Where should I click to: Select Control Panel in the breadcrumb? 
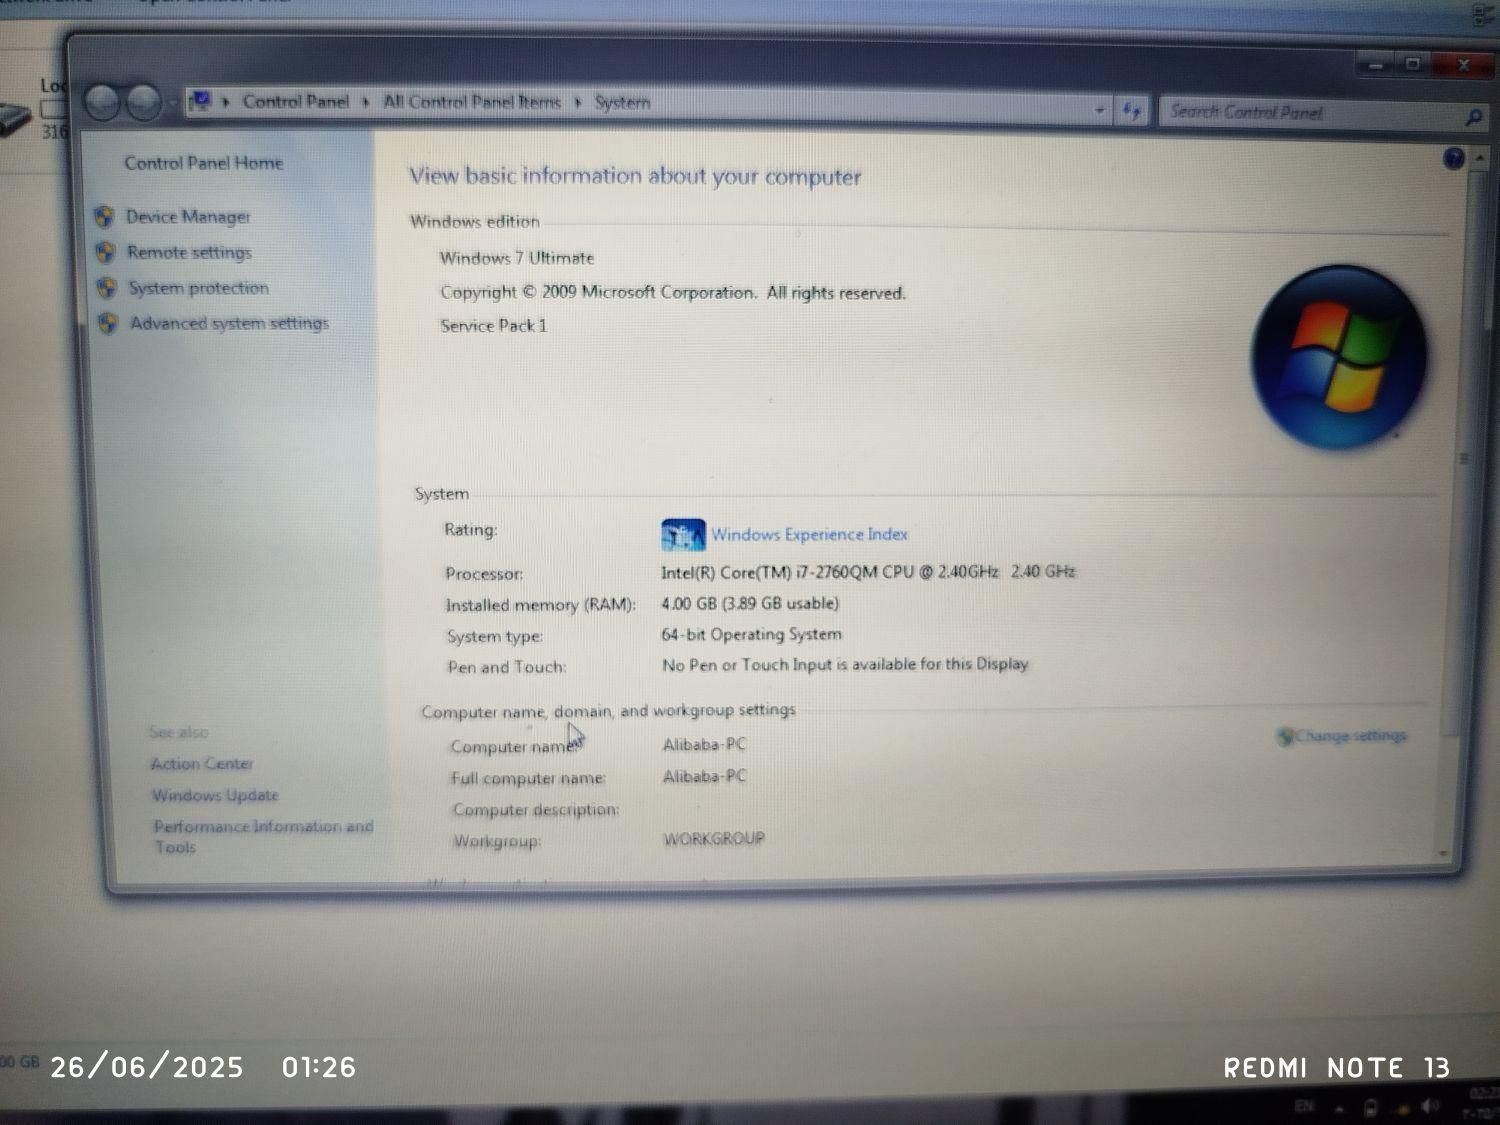coord(296,101)
